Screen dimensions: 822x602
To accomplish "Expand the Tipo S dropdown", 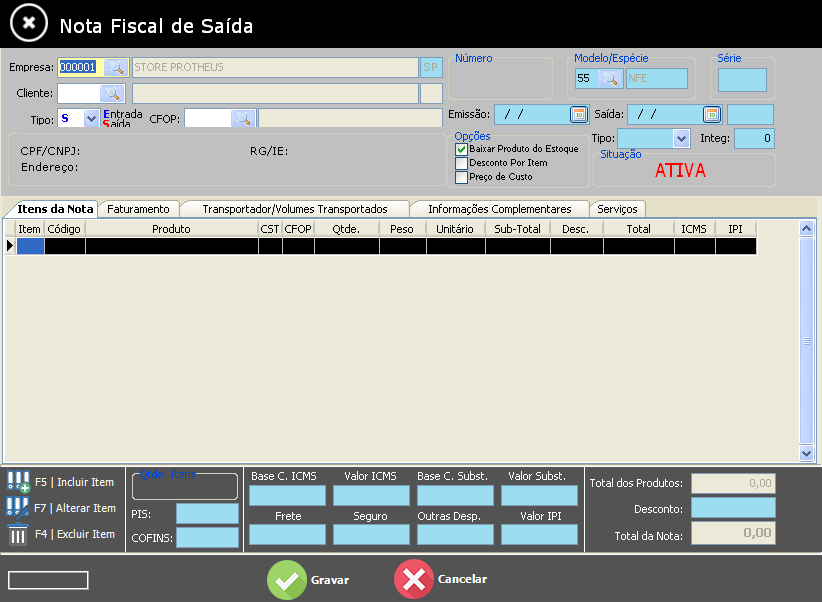I will pyautogui.click(x=91, y=119).
